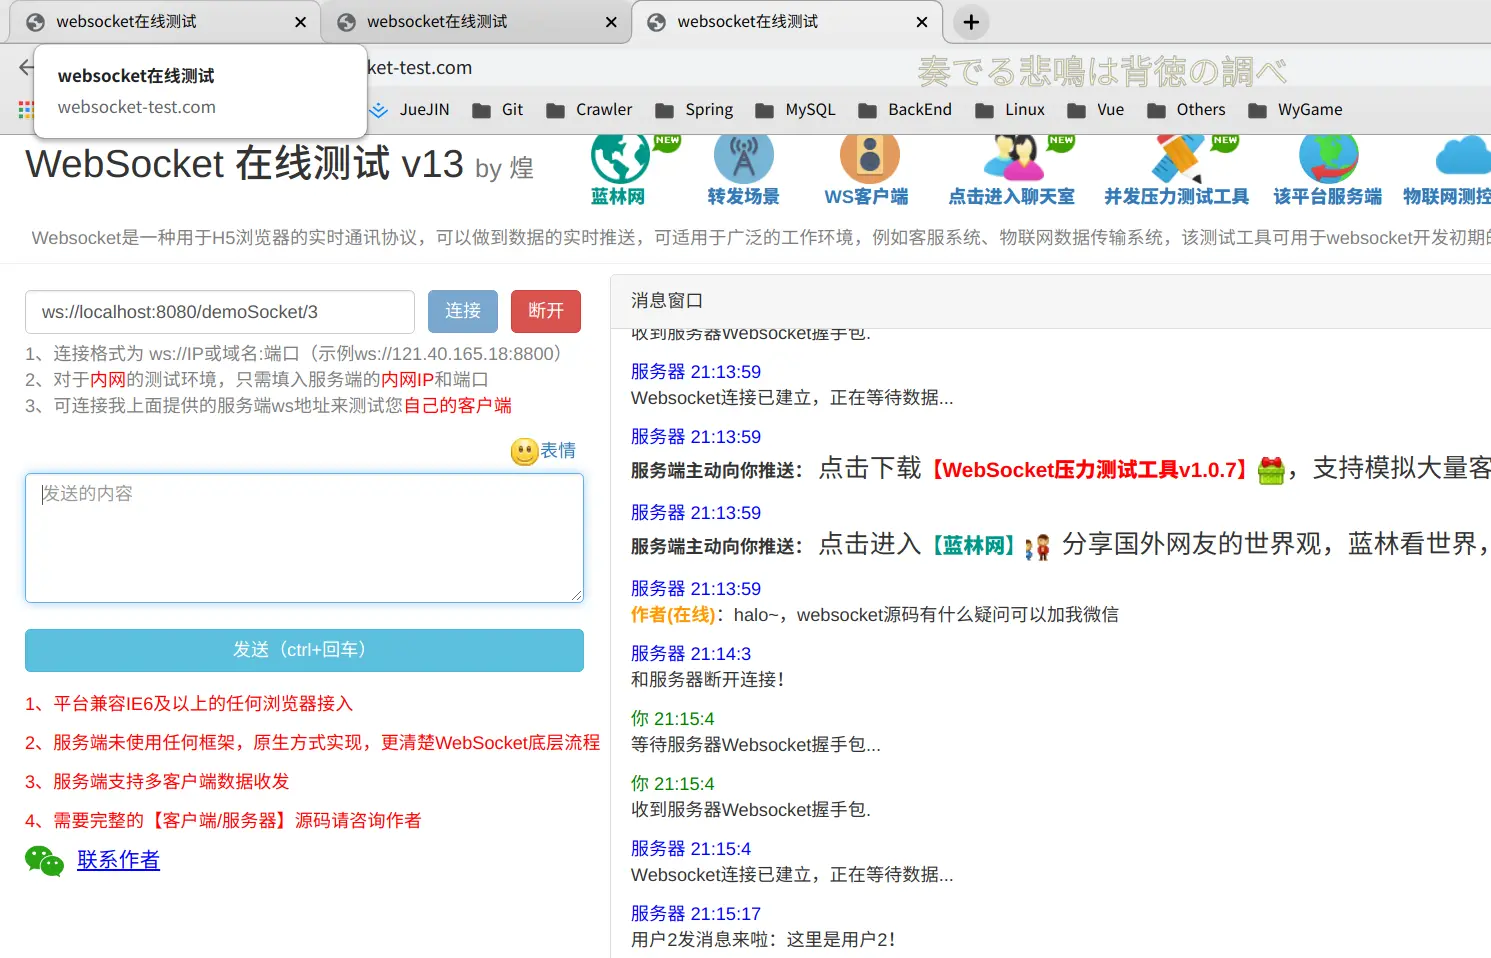The image size is (1491, 958).
Task: Open the 表情 emoticon picker link
Action: (x=558, y=451)
